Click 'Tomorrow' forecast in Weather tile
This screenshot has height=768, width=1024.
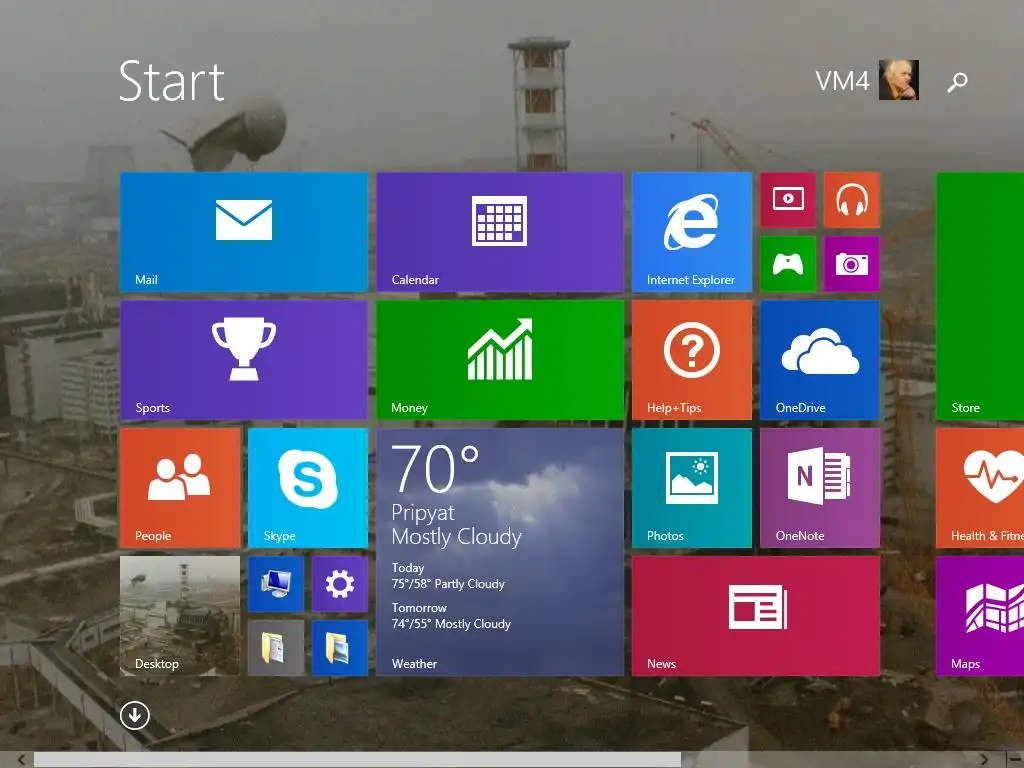click(x=419, y=608)
